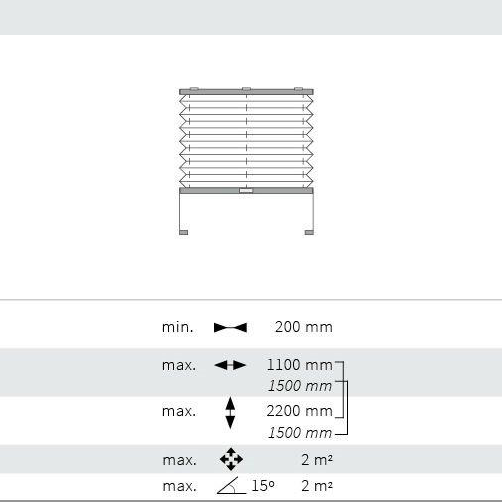Select the 200 mm minimum width value
Image resolution: width=502 pixels, height=502 pixels.
[304, 327]
